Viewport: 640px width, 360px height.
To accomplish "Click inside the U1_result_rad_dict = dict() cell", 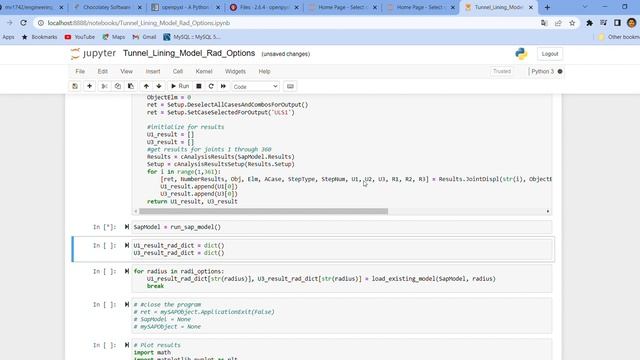I will tap(342, 249).
